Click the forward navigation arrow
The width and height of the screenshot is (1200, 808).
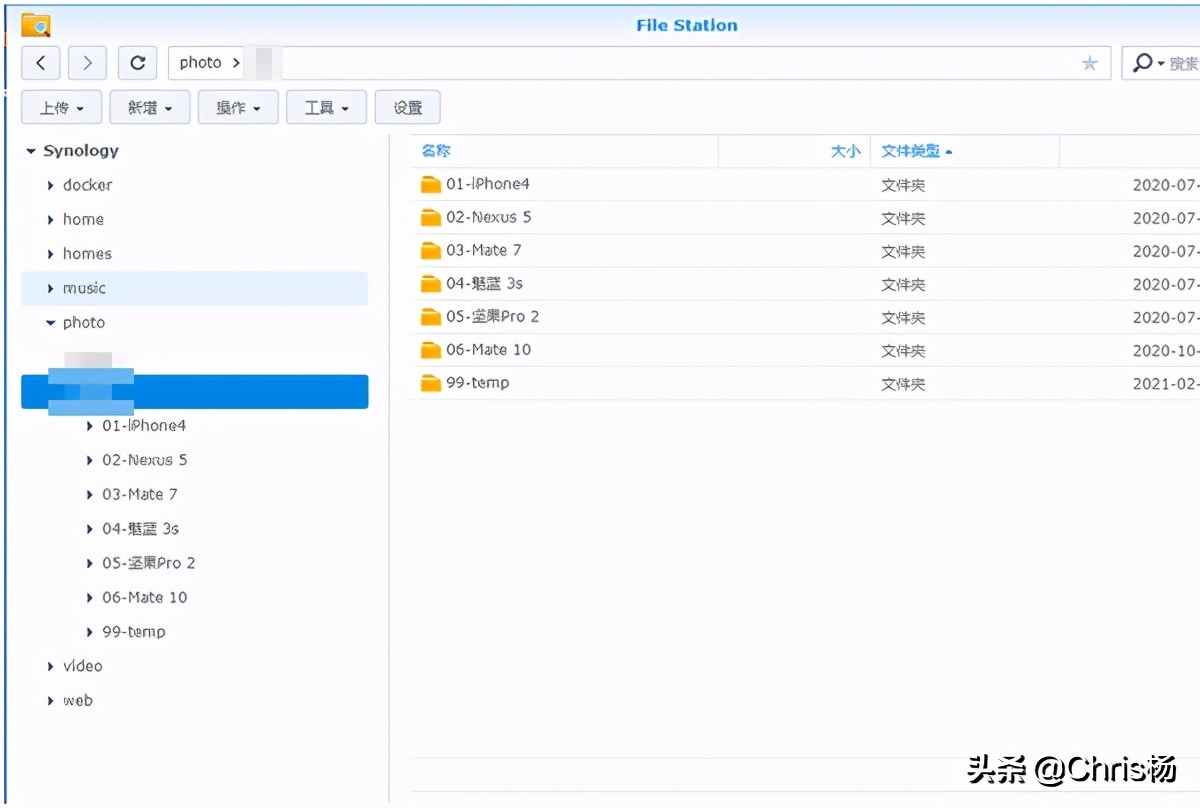click(87, 63)
